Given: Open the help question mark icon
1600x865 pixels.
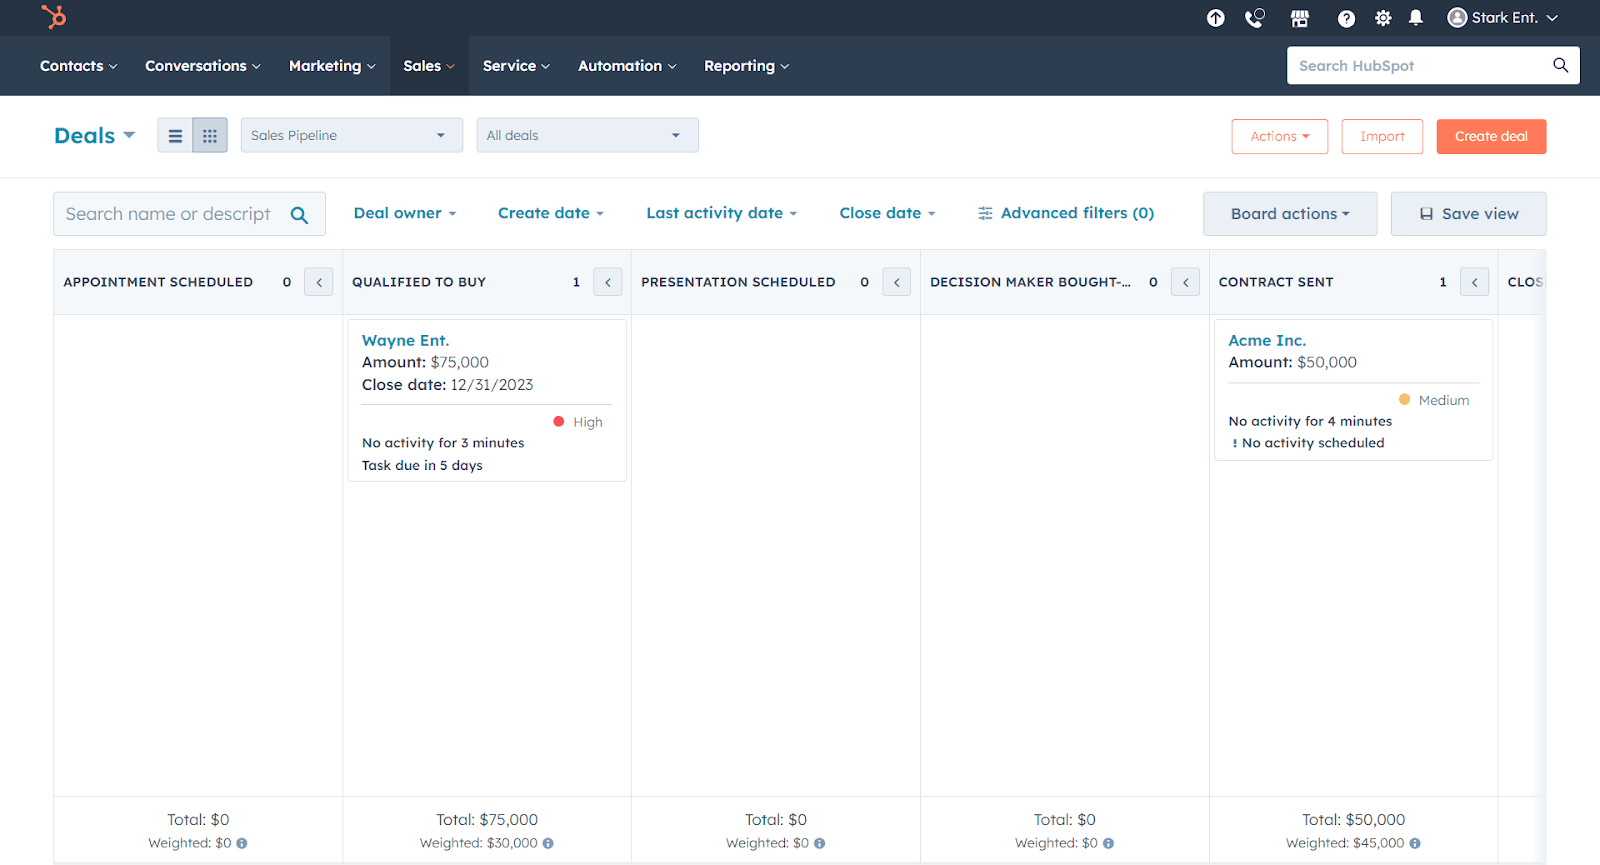Looking at the screenshot, I should point(1346,18).
